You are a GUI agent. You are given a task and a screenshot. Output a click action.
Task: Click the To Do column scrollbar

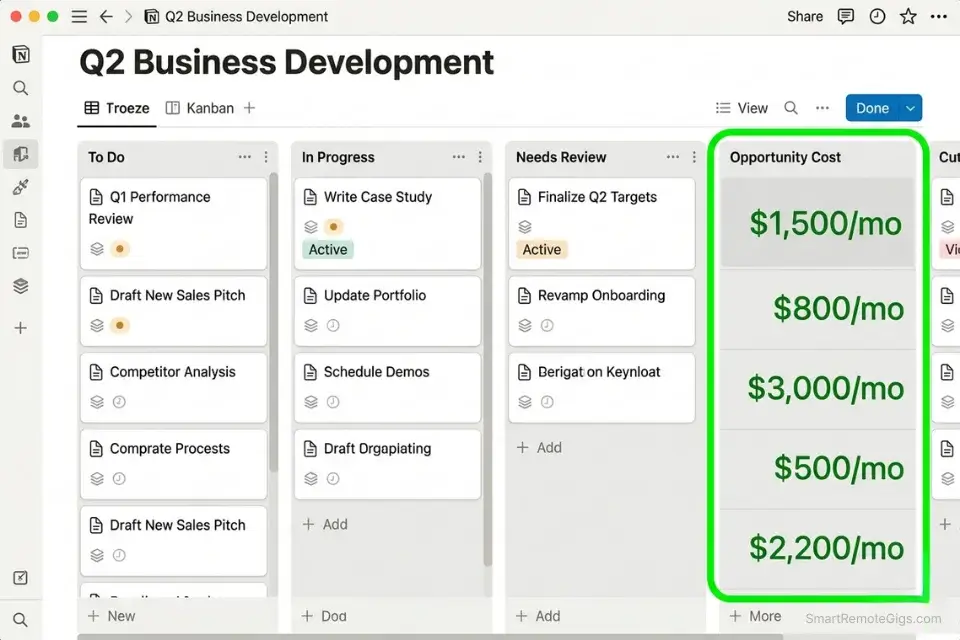click(274, 323)
